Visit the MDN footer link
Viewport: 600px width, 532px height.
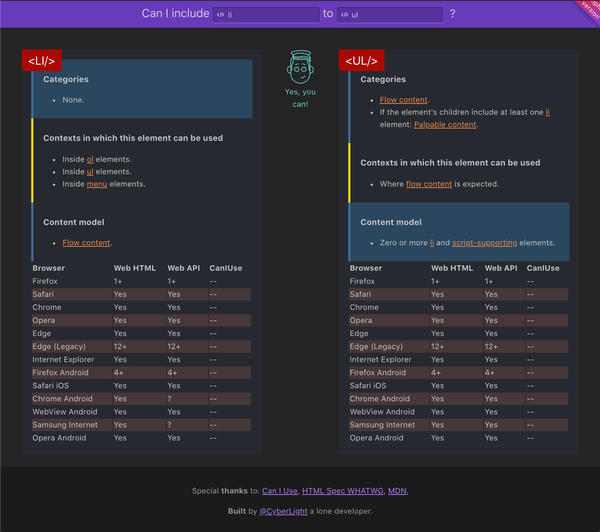click(x=397, y=491)
